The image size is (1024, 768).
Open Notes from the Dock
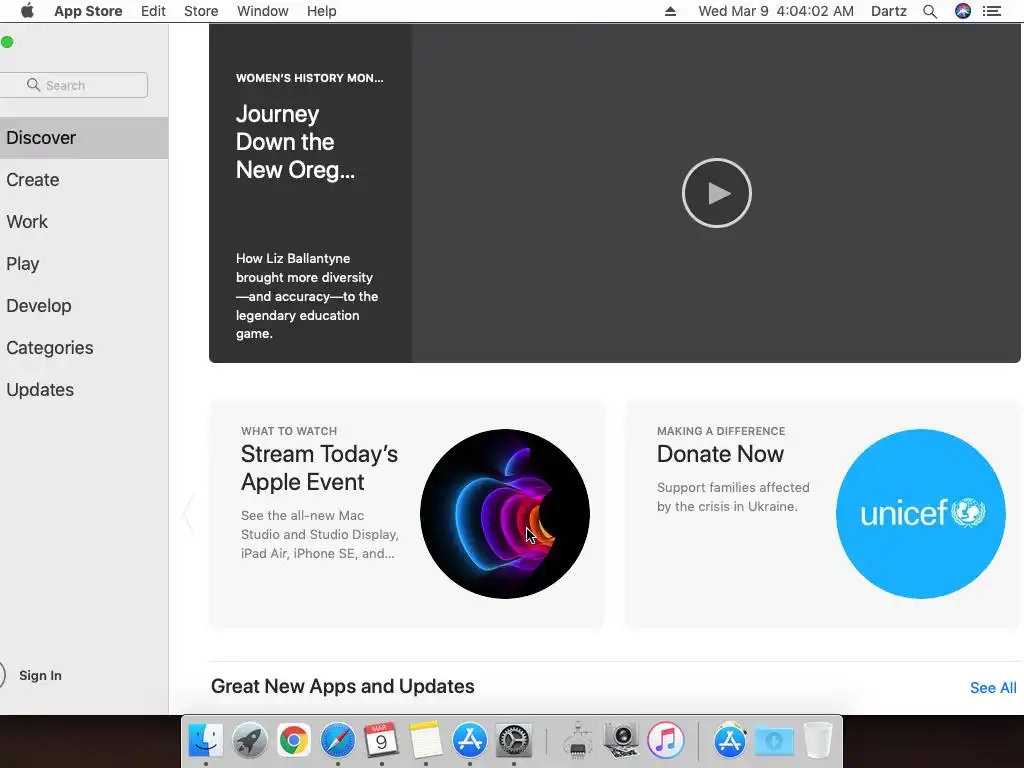(426, 740)
